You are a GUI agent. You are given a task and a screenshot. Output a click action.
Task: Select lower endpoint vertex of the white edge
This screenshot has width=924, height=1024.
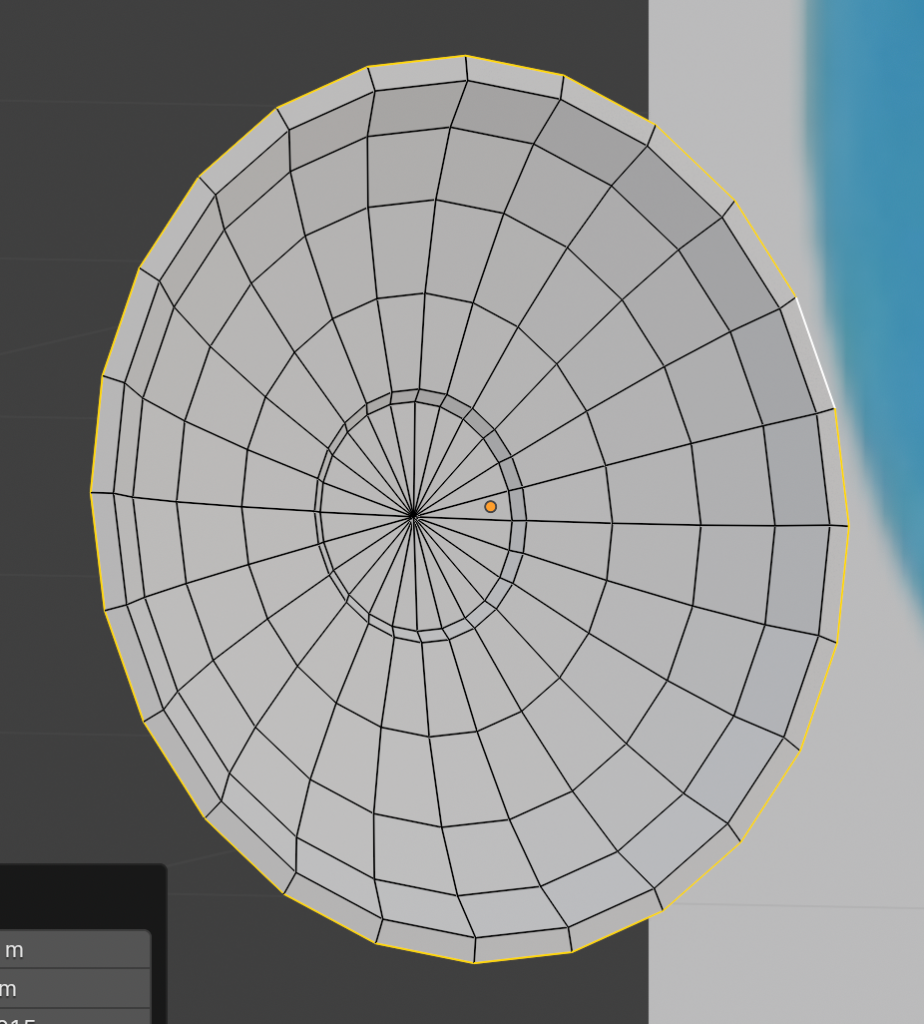point(834,409)
